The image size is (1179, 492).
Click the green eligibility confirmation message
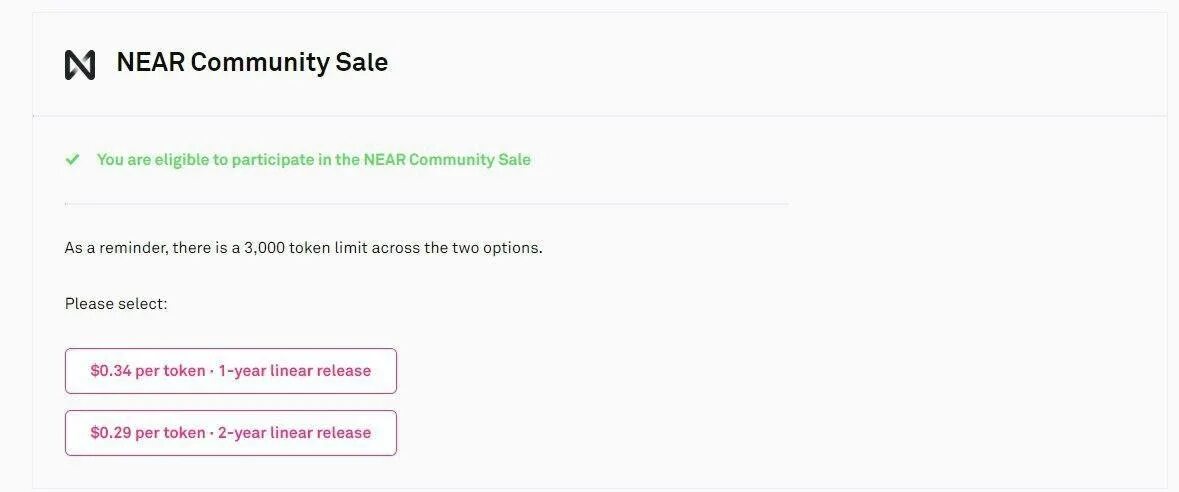[313, 160]
